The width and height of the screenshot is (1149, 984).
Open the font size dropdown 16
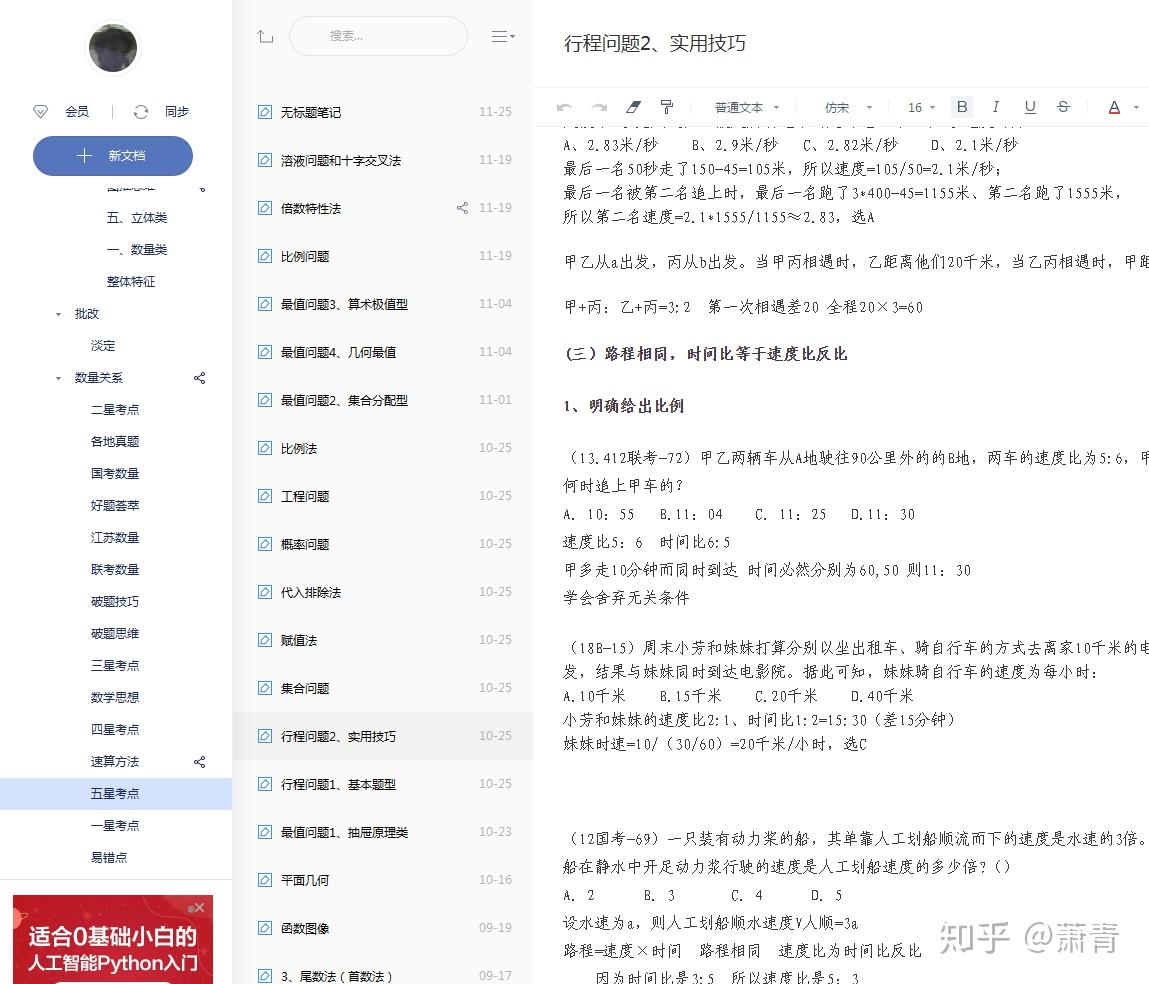coord(921,108)
